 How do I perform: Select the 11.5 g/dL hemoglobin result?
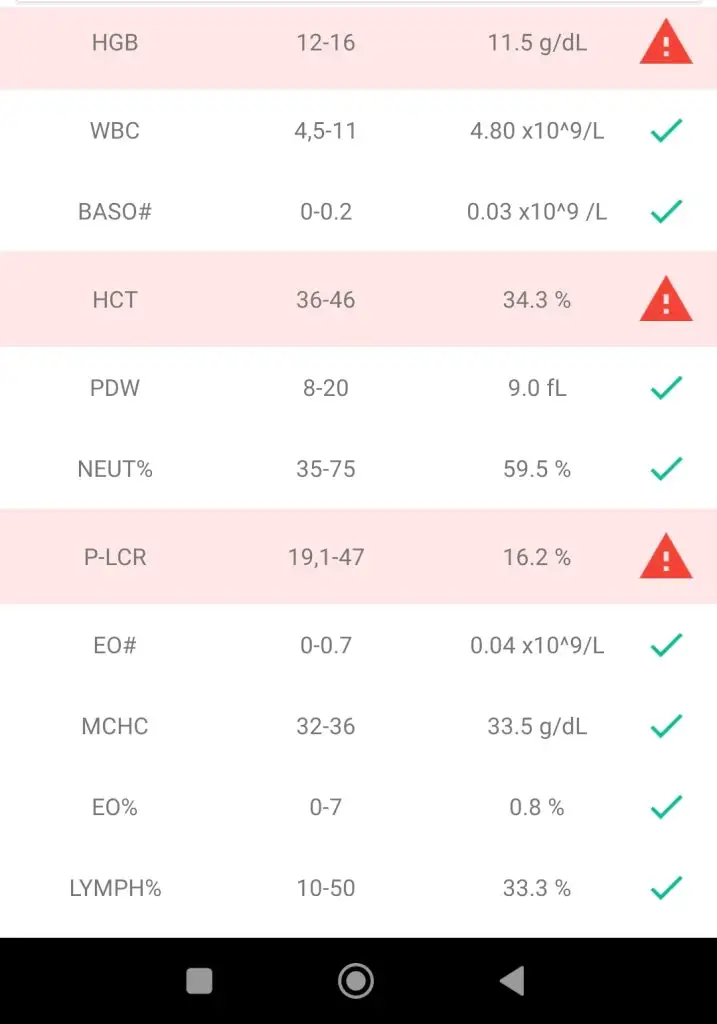[x=537, y=43]
